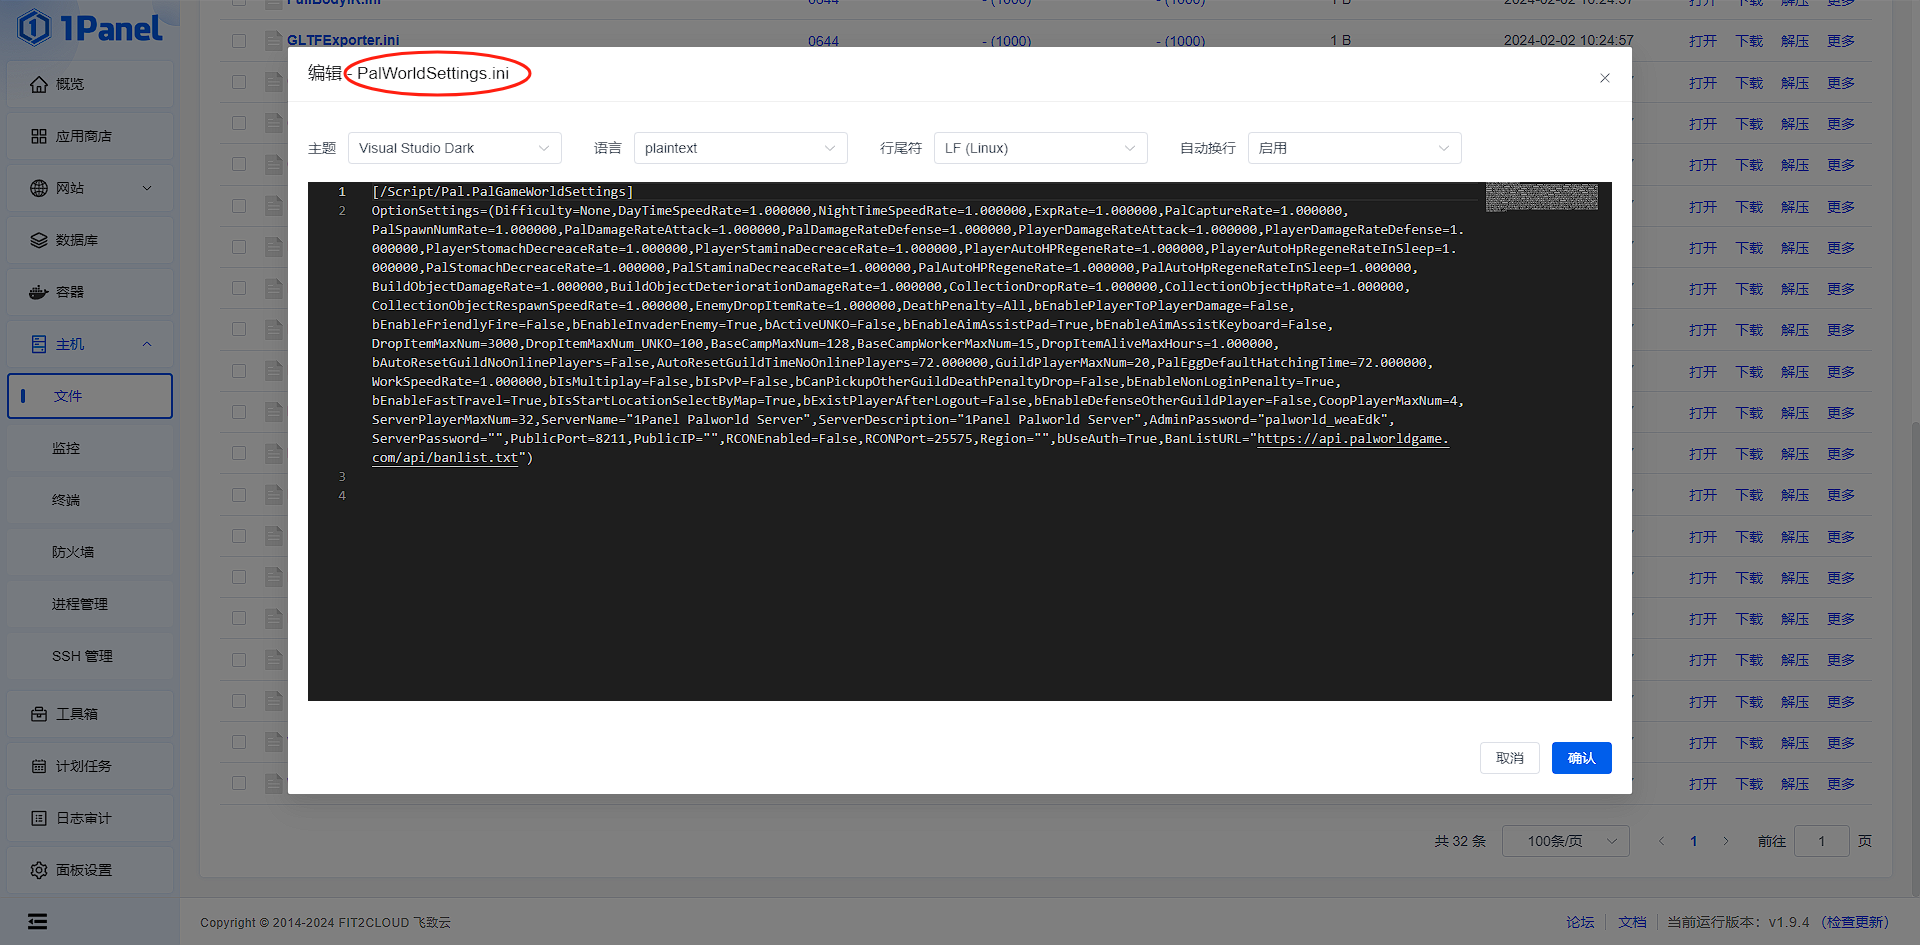Open the 主题 theme dropdown (Visual Studio Dark)

[455, 148]
